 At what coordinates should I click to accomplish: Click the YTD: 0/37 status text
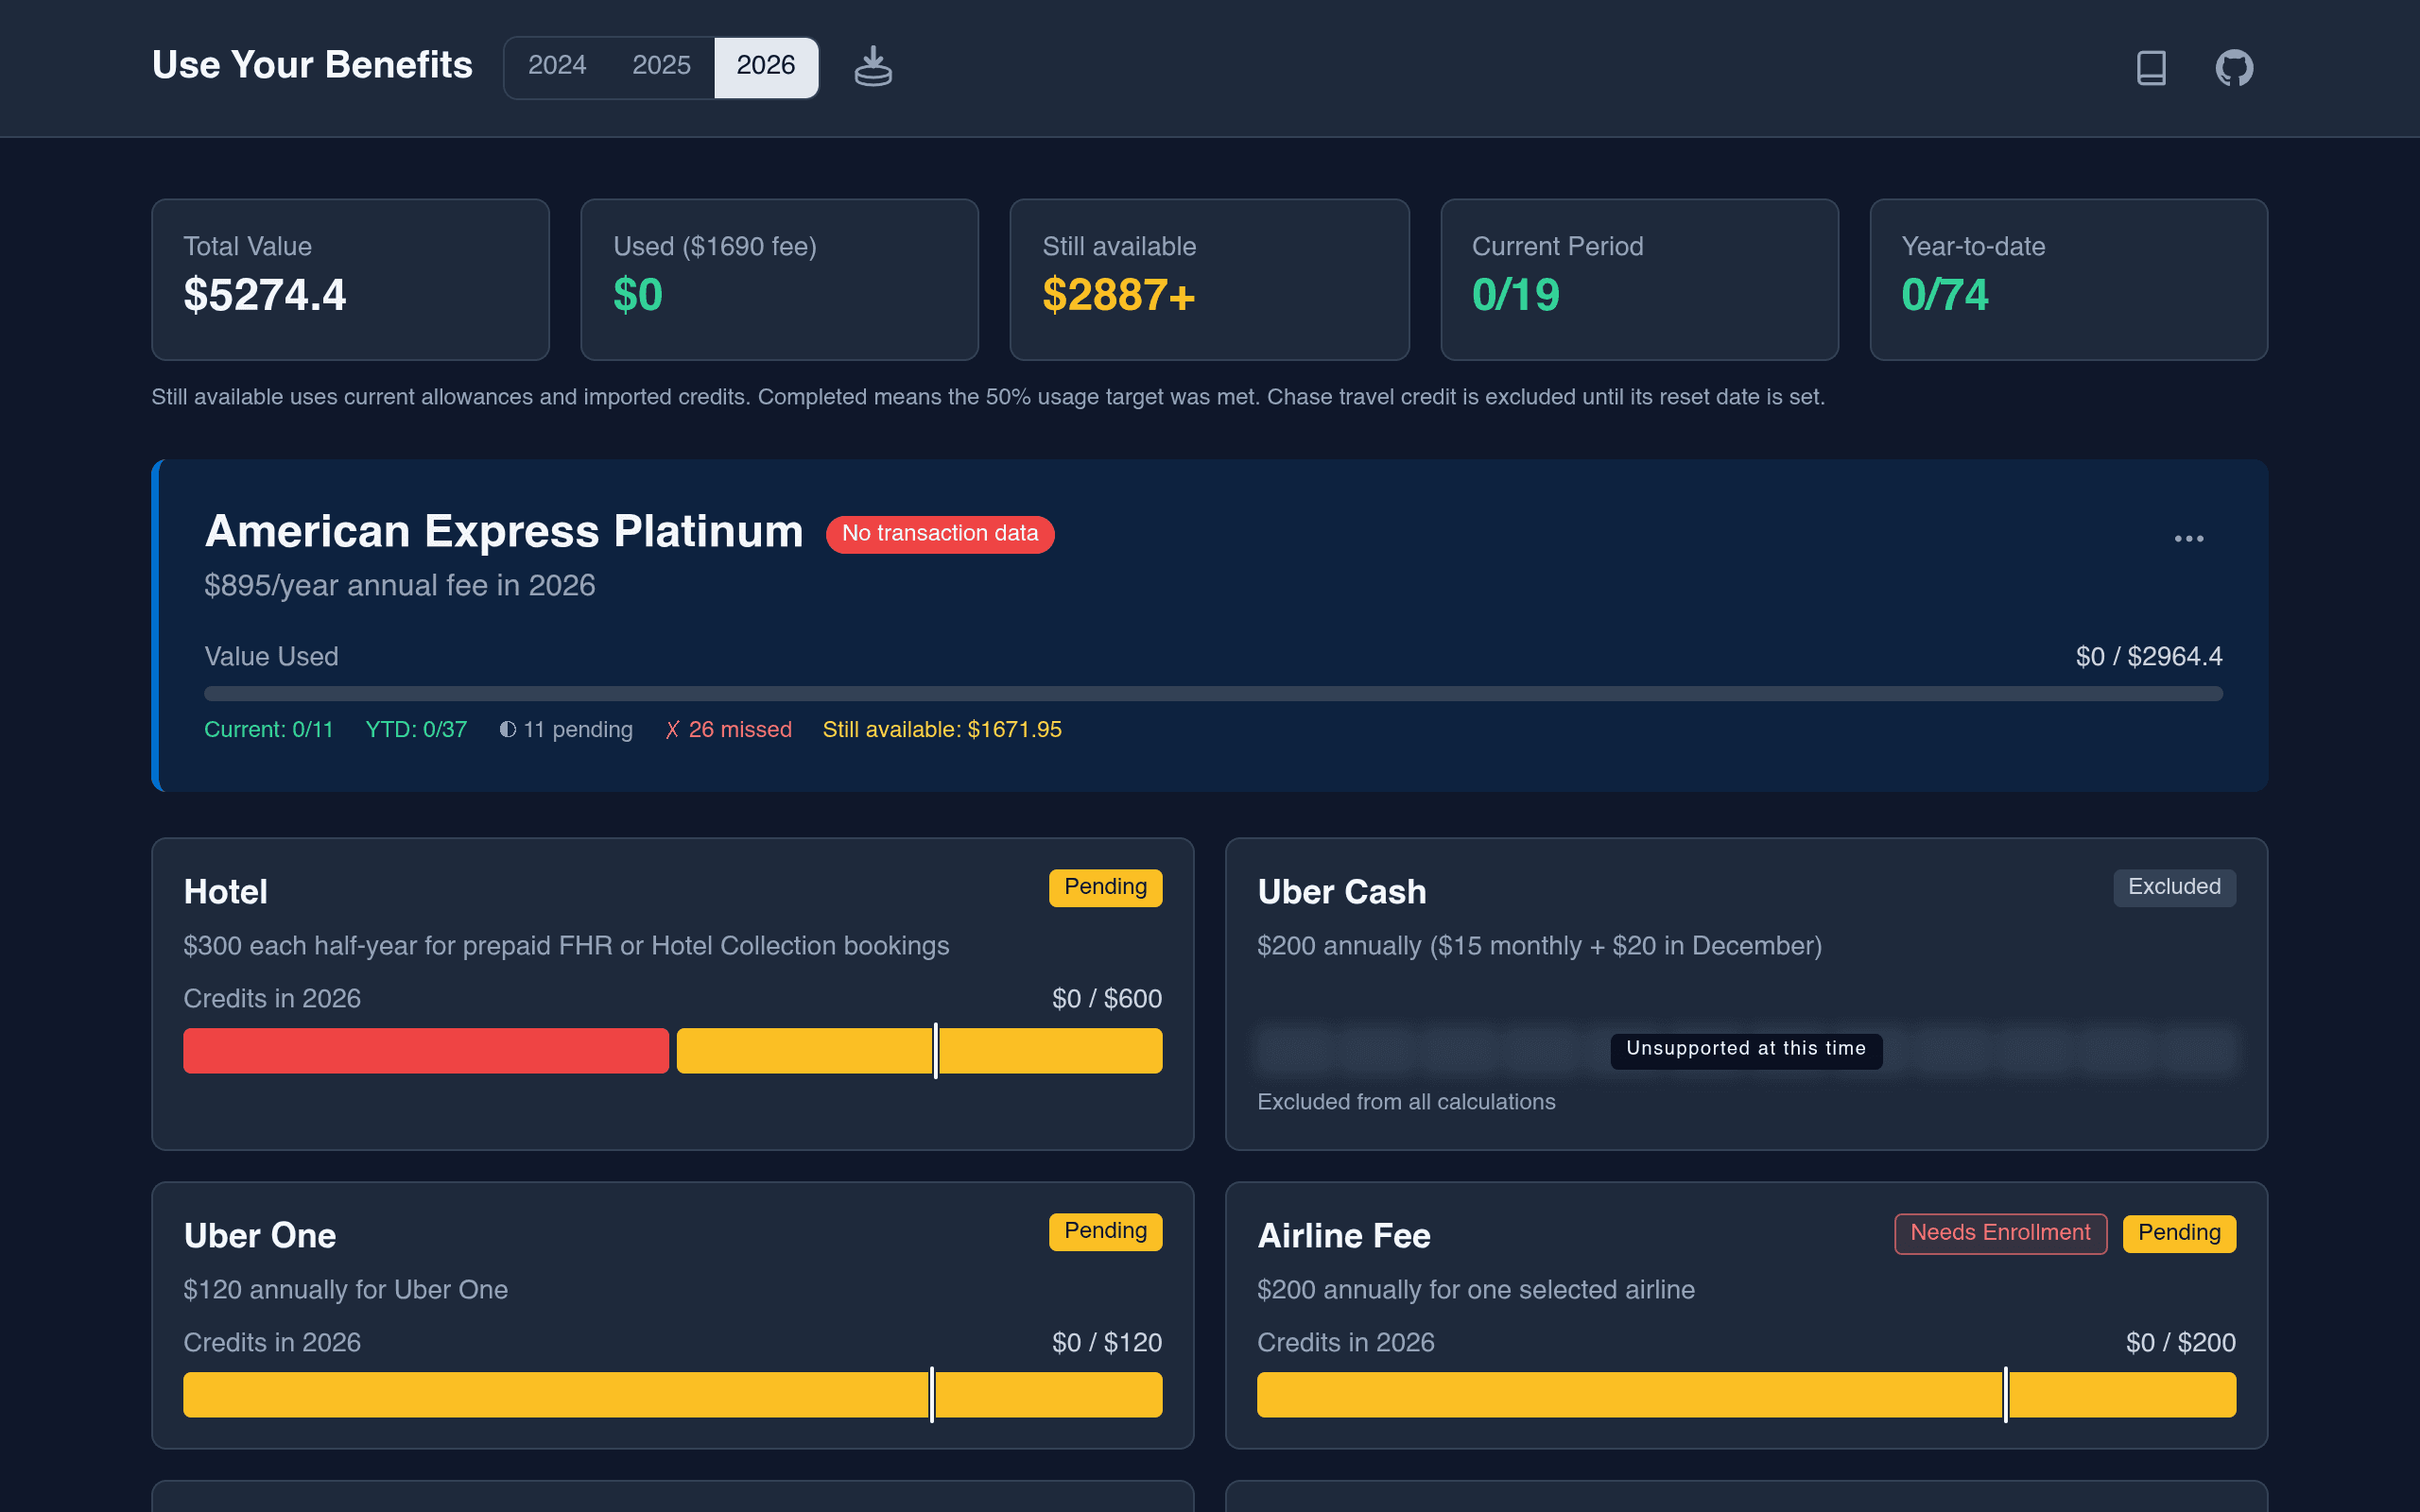coord(416,730)
